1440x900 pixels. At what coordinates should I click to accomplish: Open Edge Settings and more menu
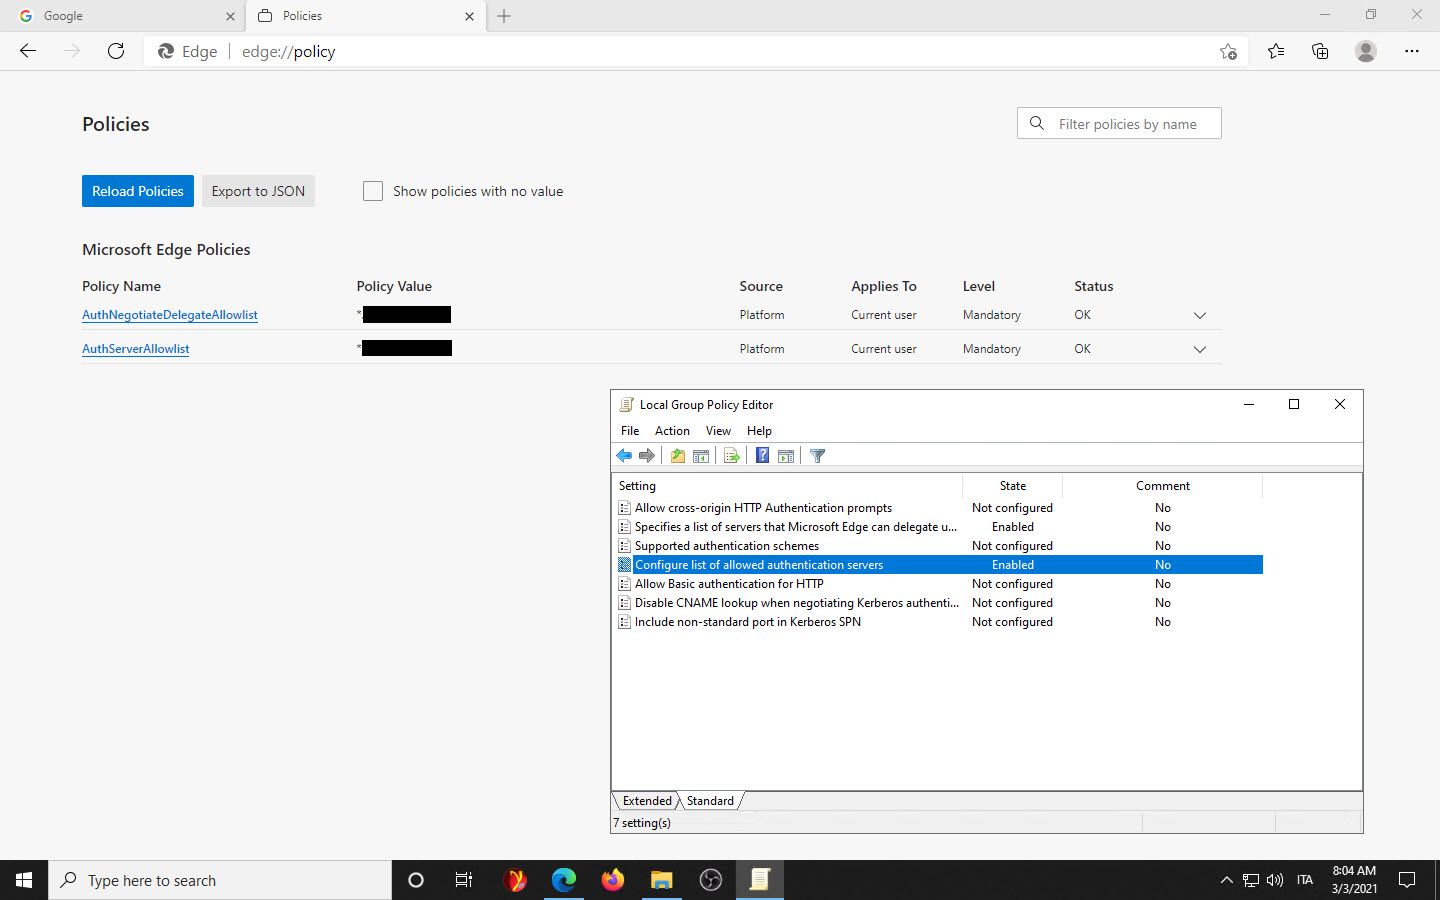coord(1411,51)
